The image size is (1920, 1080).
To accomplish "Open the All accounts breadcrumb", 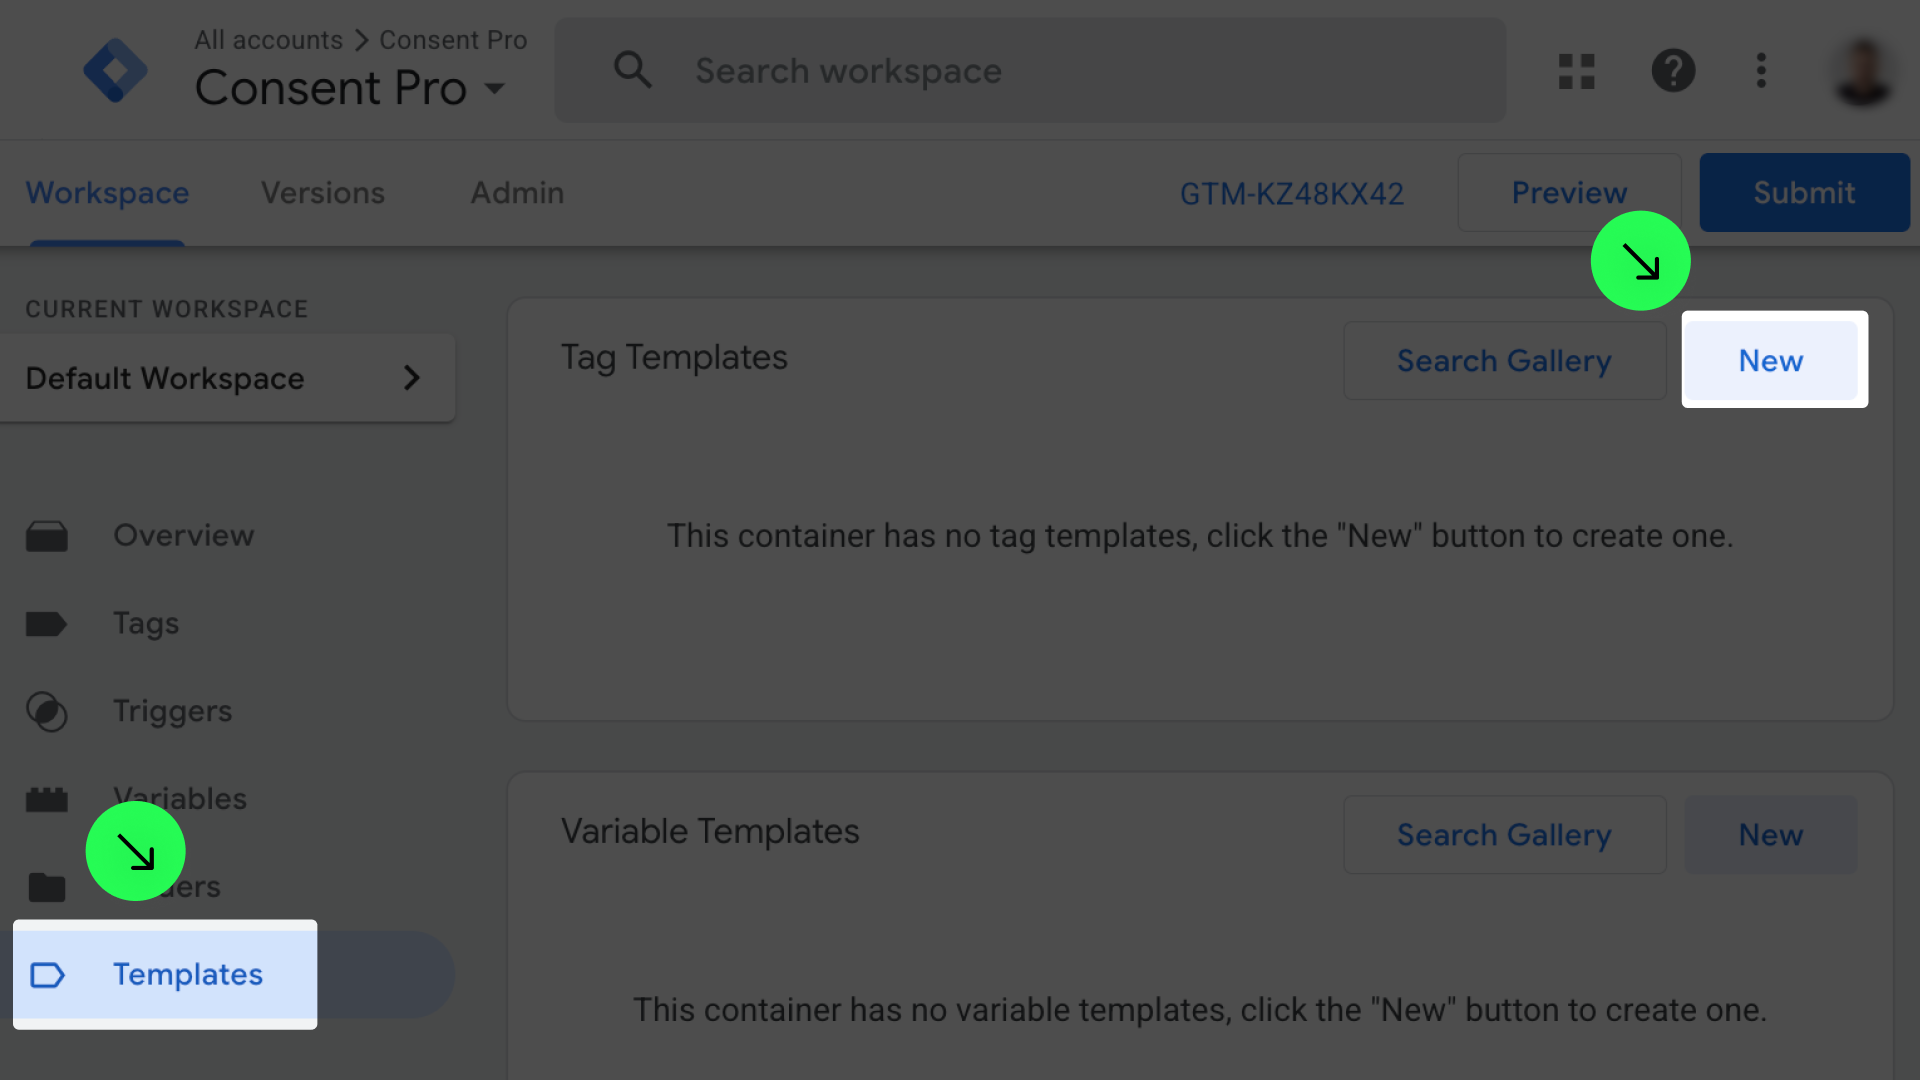I will tap(268, 40).
